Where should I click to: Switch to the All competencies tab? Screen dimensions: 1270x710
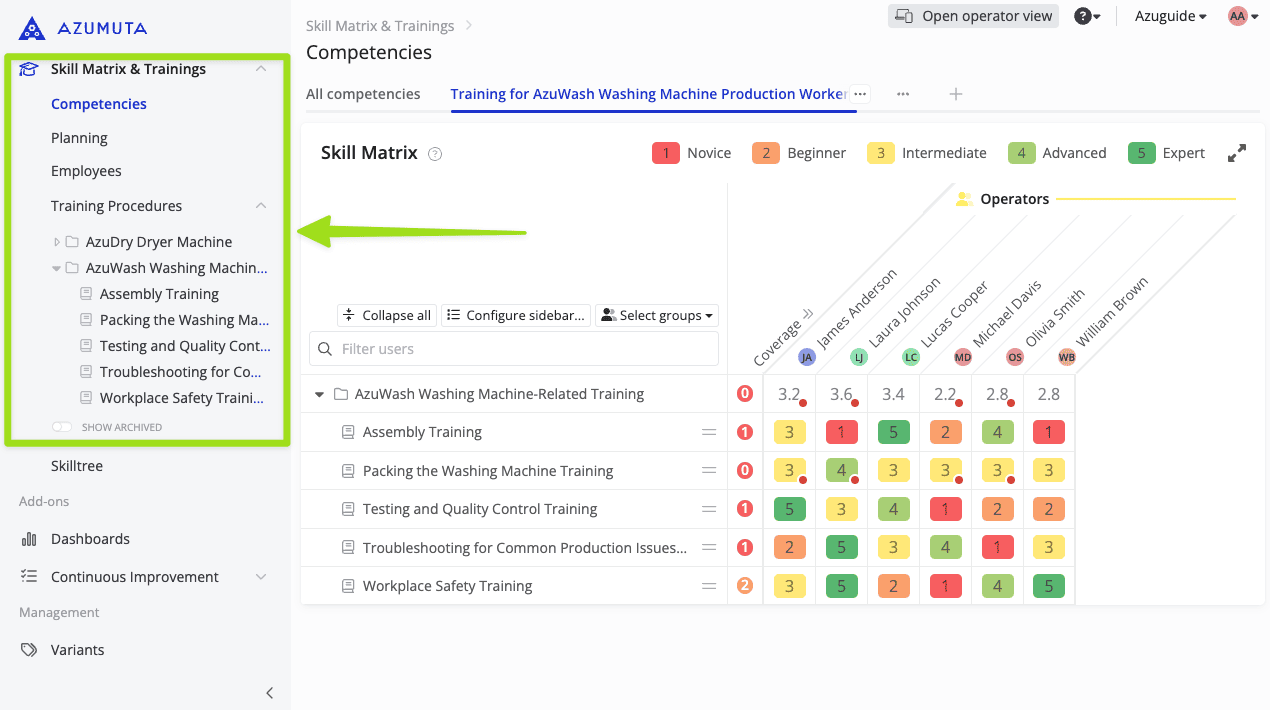[363, 94]
